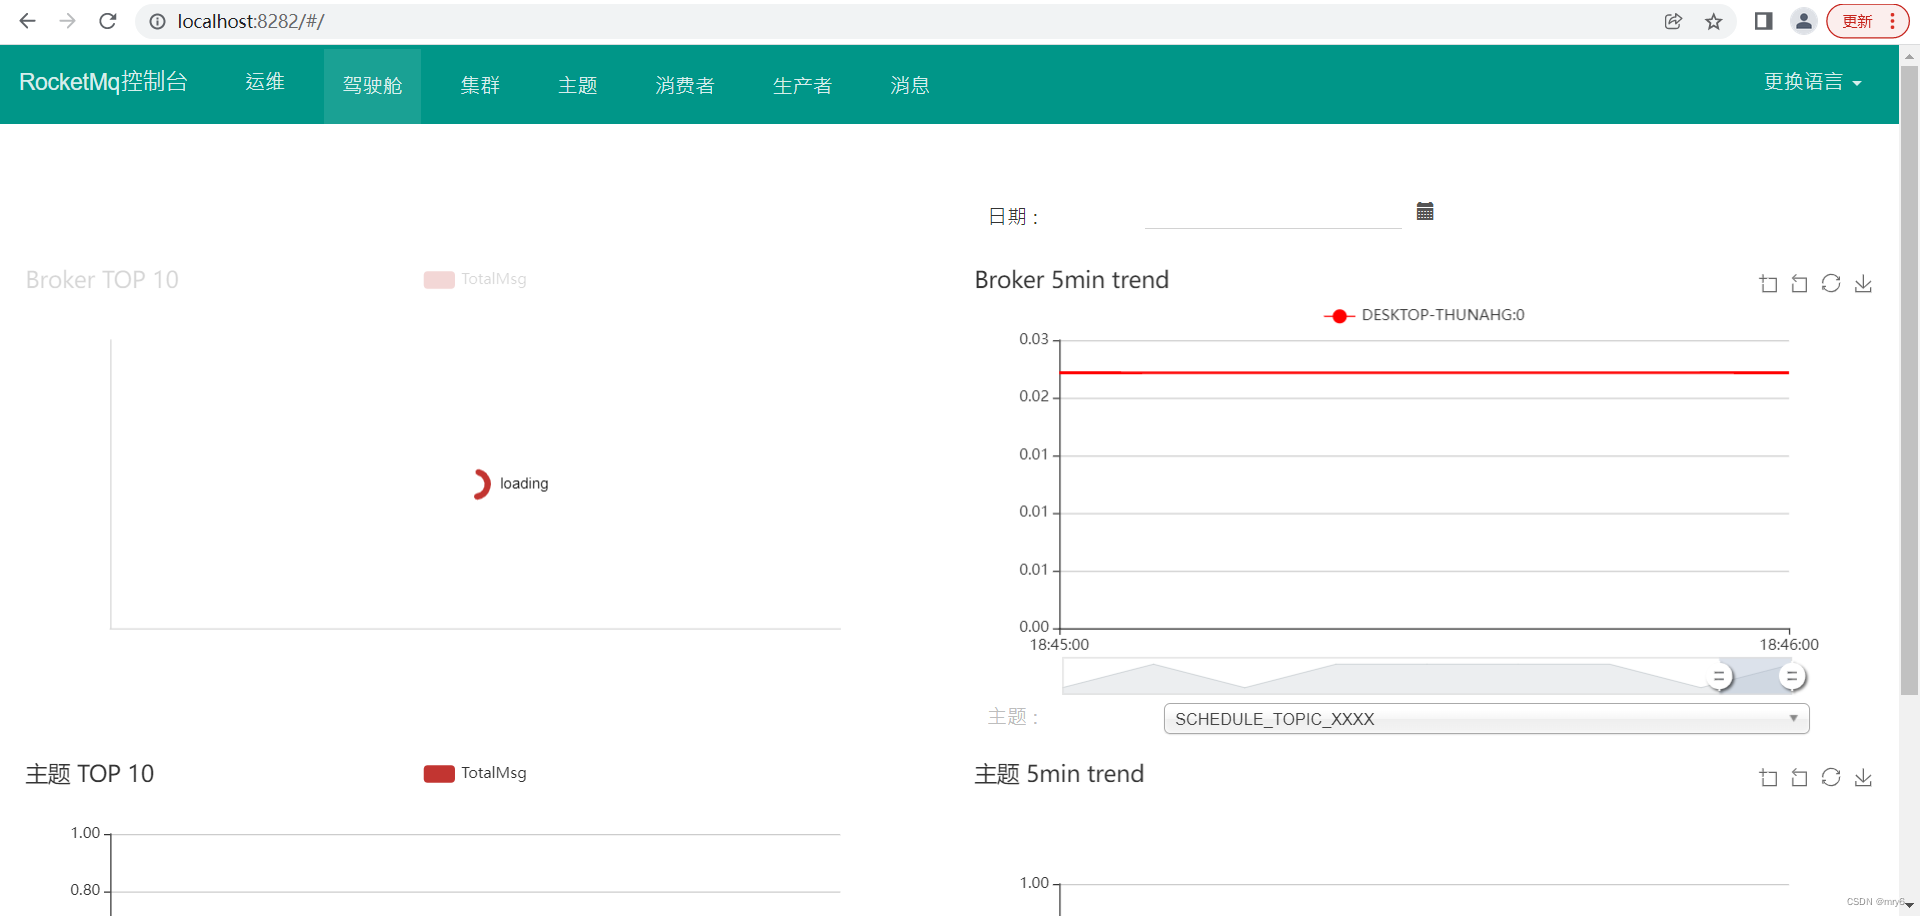The image size is (1920, 916).
Task: Go to the 消费者 tab
Action: 685,85
